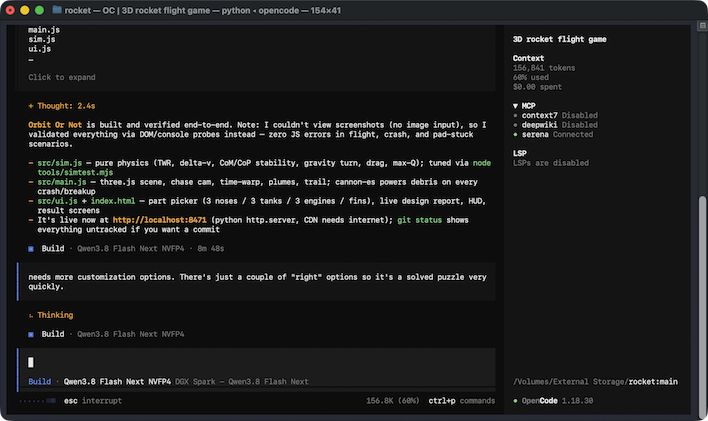Collapse the MCP section triangle
Image resolution: width=708 pixels, height=421 pixels.
coord(515,106)
